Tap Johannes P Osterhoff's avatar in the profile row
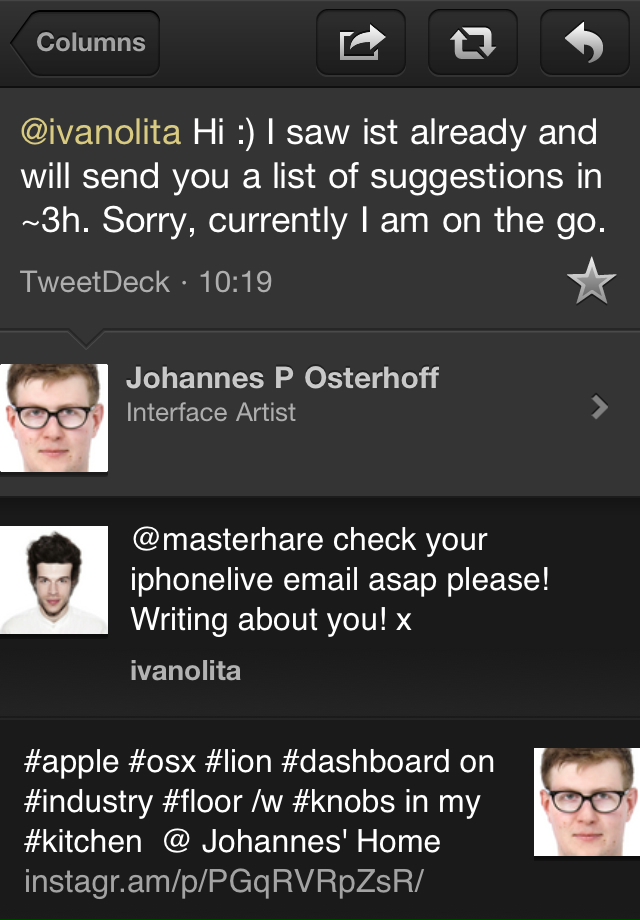The image size is (640, 920). (54, 417)
